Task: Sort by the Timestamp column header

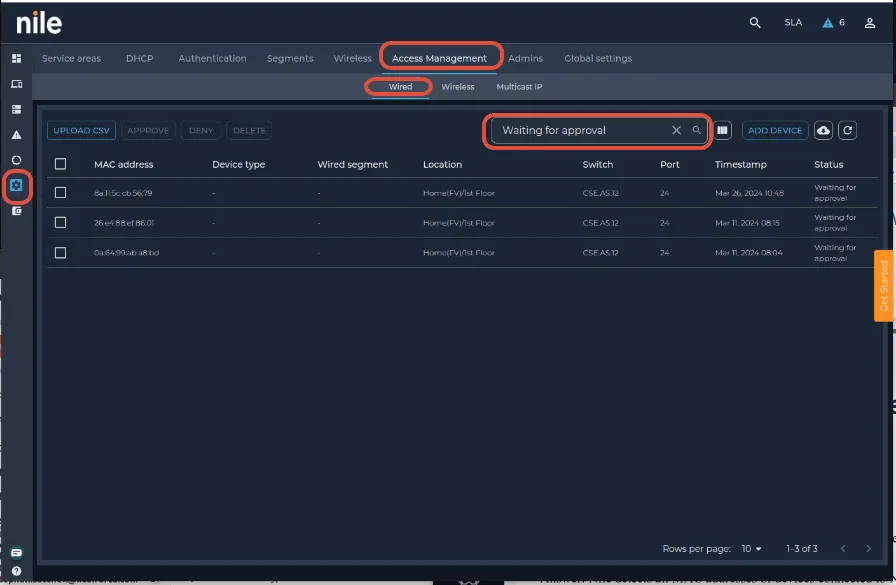Action: pos(741,165)
